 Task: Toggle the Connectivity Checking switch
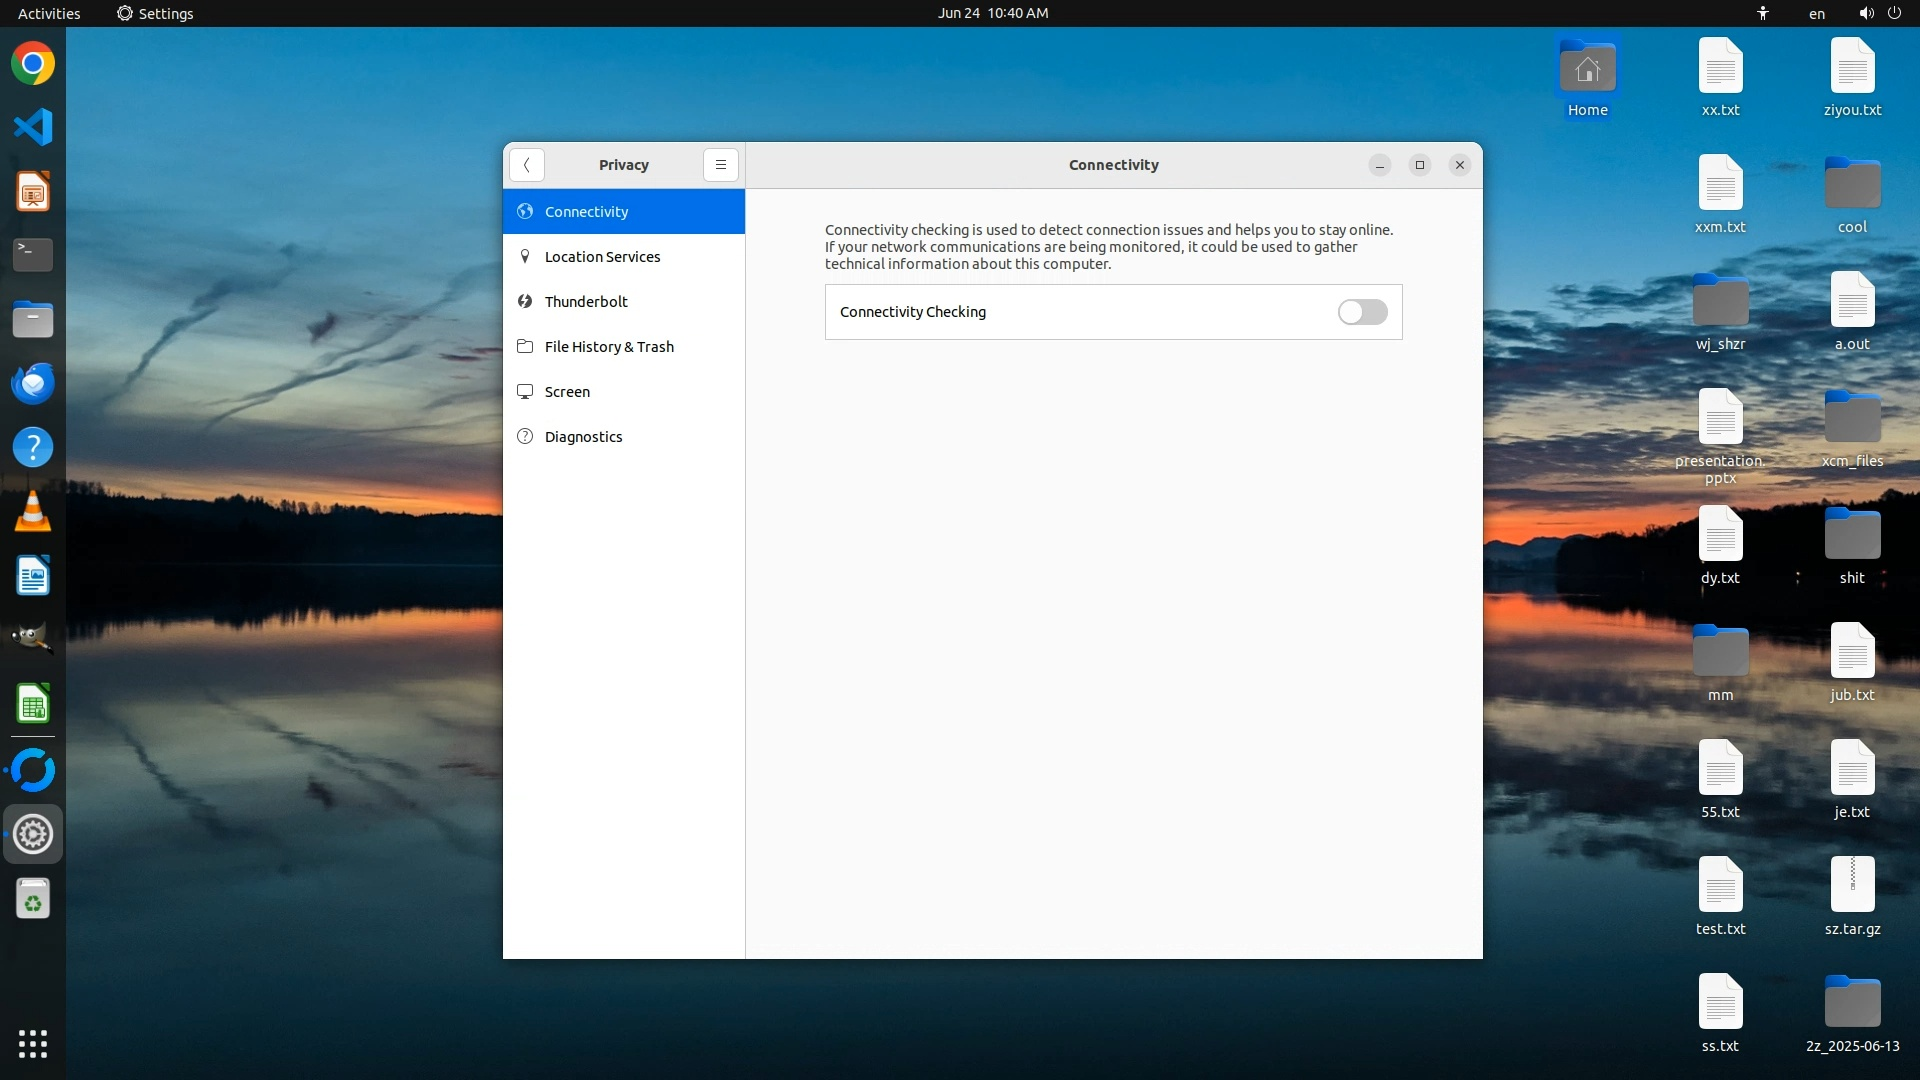pyautogui.click(x=1362, y=312)
